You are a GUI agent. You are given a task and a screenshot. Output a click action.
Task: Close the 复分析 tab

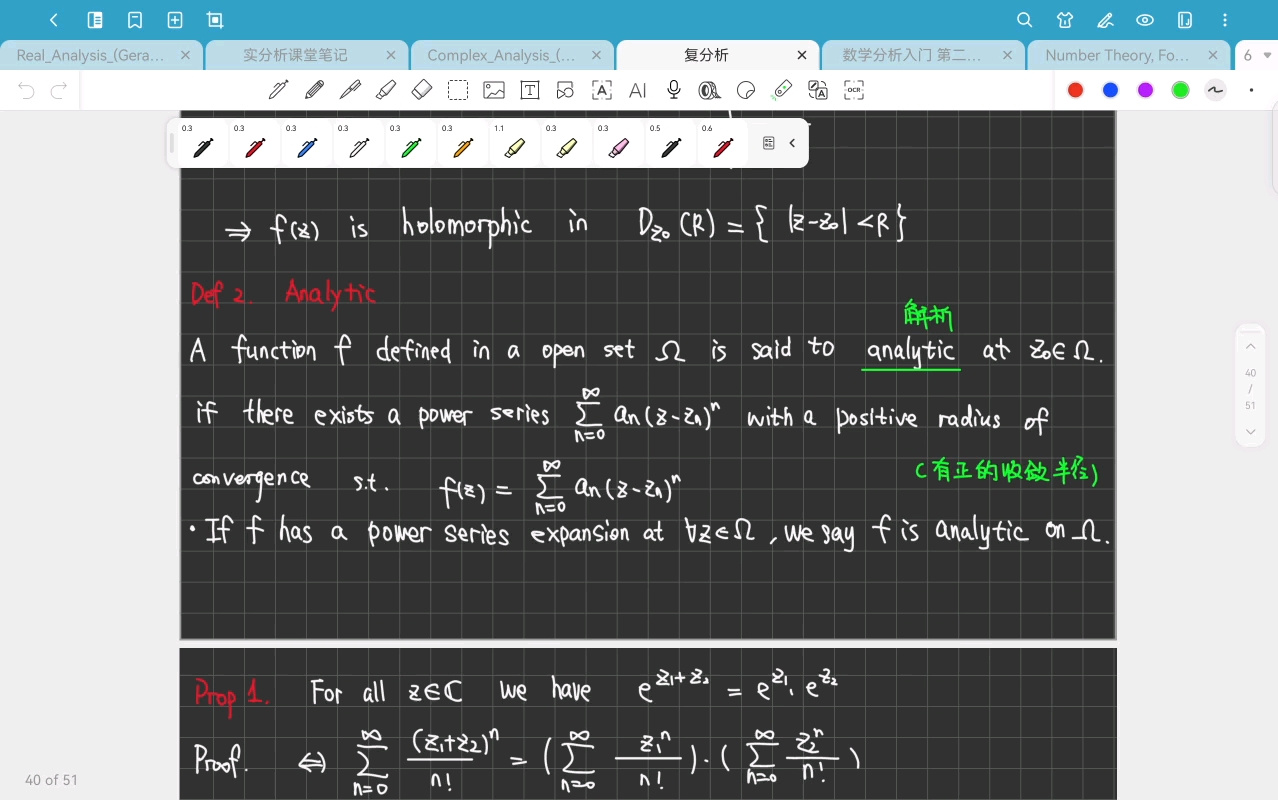802,55
